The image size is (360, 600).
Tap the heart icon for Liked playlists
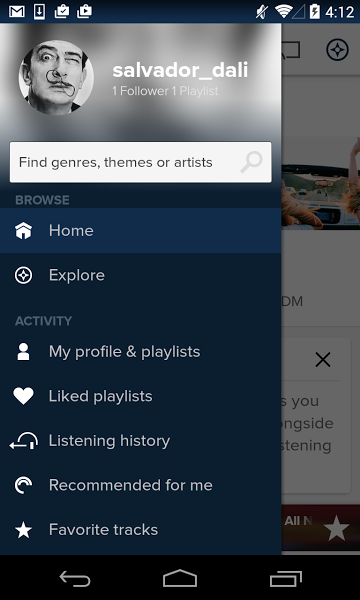(23, 396)
